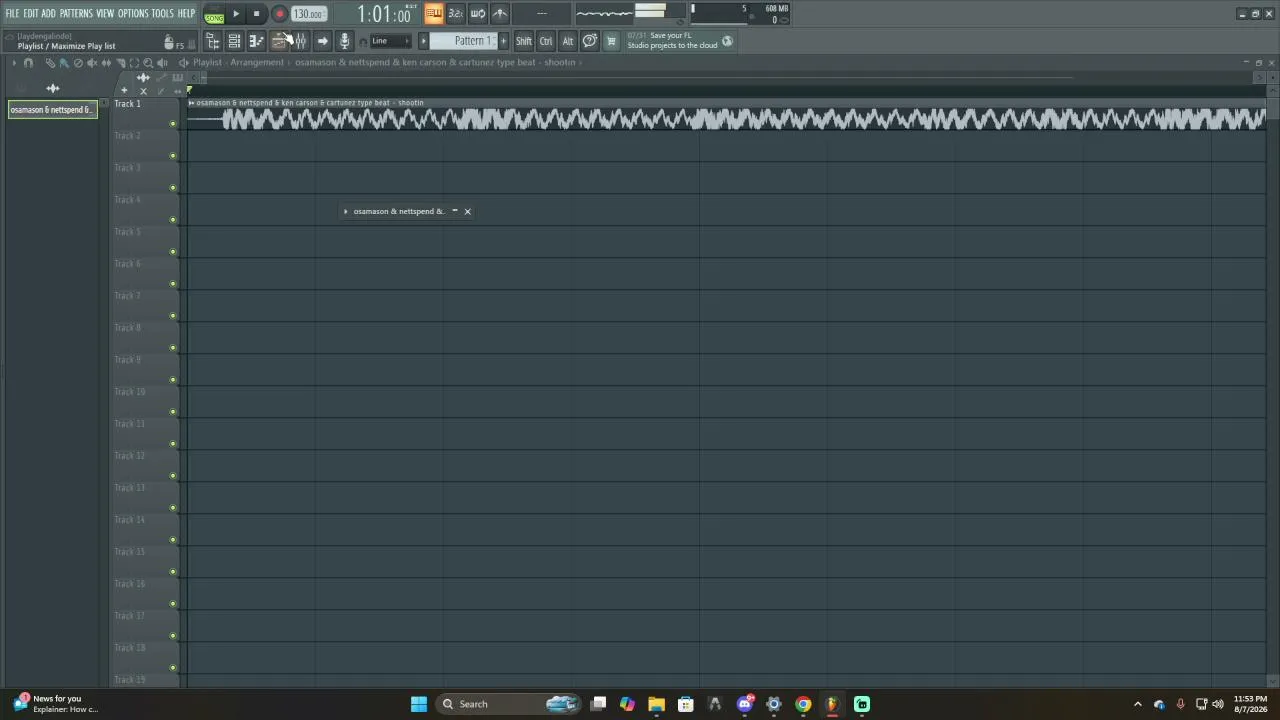Select the playlist Paint brush tool
The width and height of the screenshot is (1280, 720).
click(x=63, y=63)
